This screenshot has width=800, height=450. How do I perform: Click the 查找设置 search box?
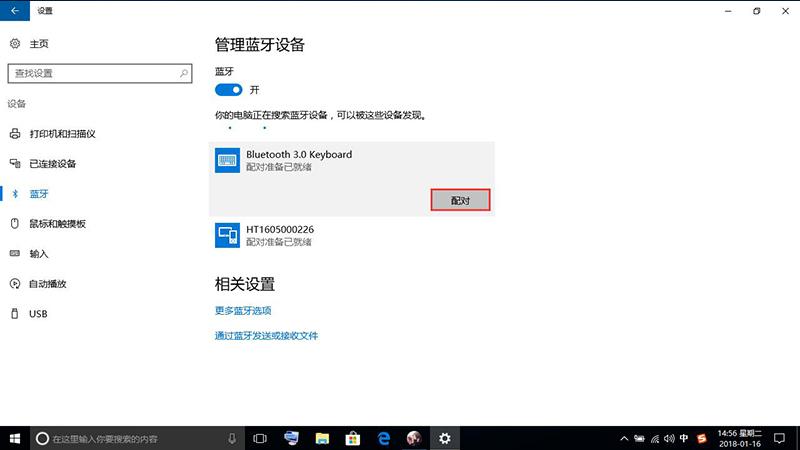click(x=100, y=73)
